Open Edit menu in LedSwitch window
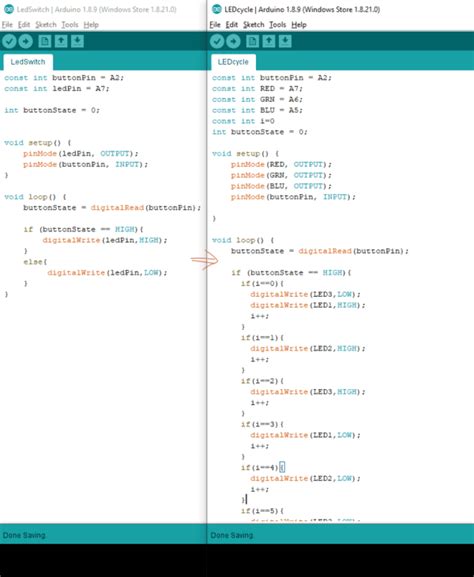 click(24, 25)
